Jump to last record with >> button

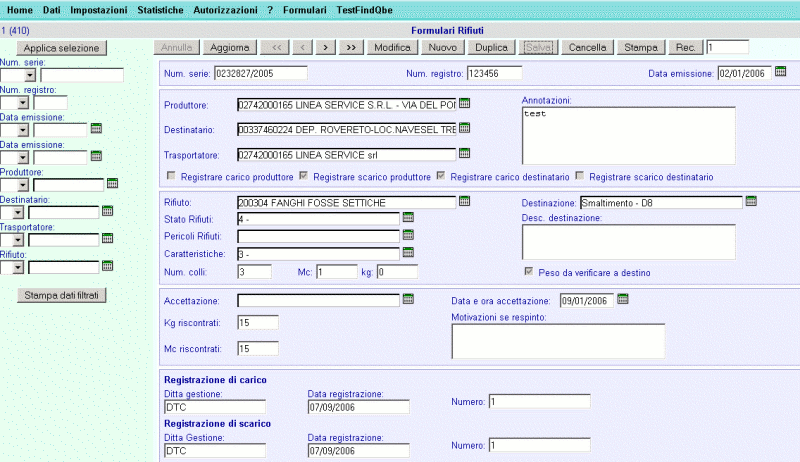351,47
